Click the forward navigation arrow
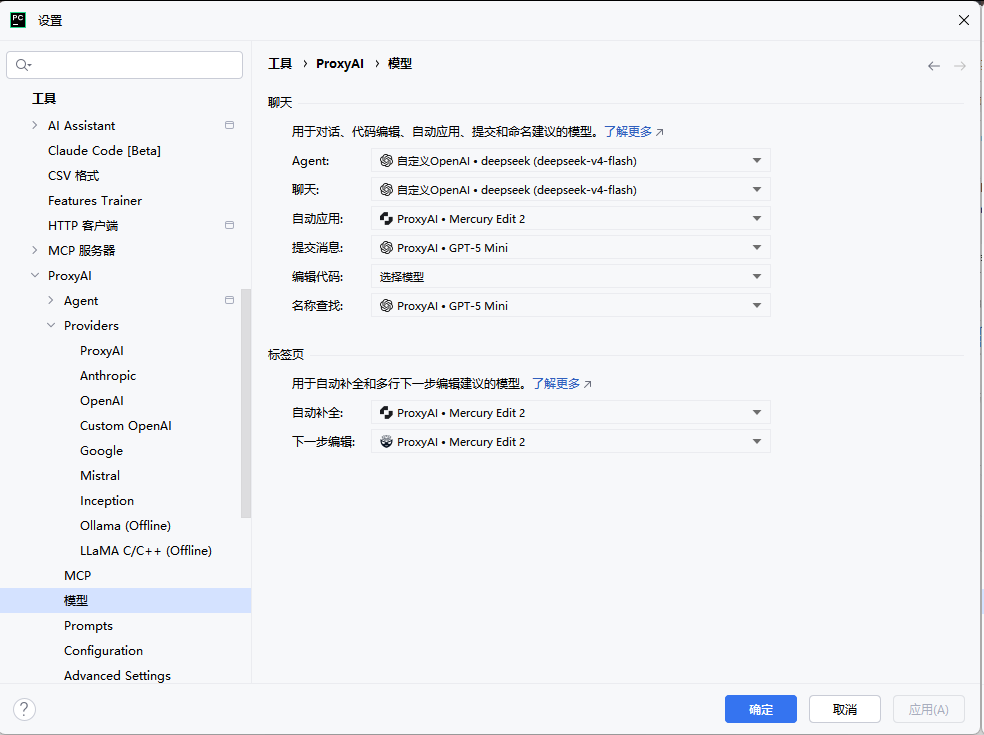 [x=960, y=66]
